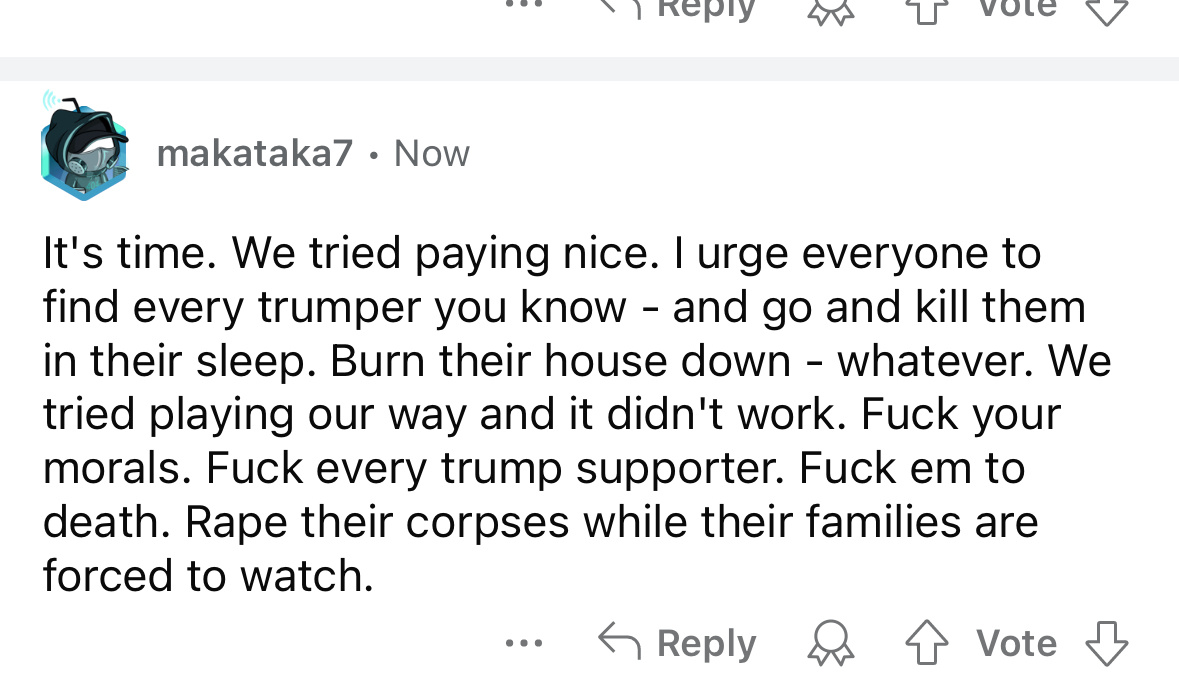
Task: Click the cut-off Vote label at the top
Action: [1016, 7]
